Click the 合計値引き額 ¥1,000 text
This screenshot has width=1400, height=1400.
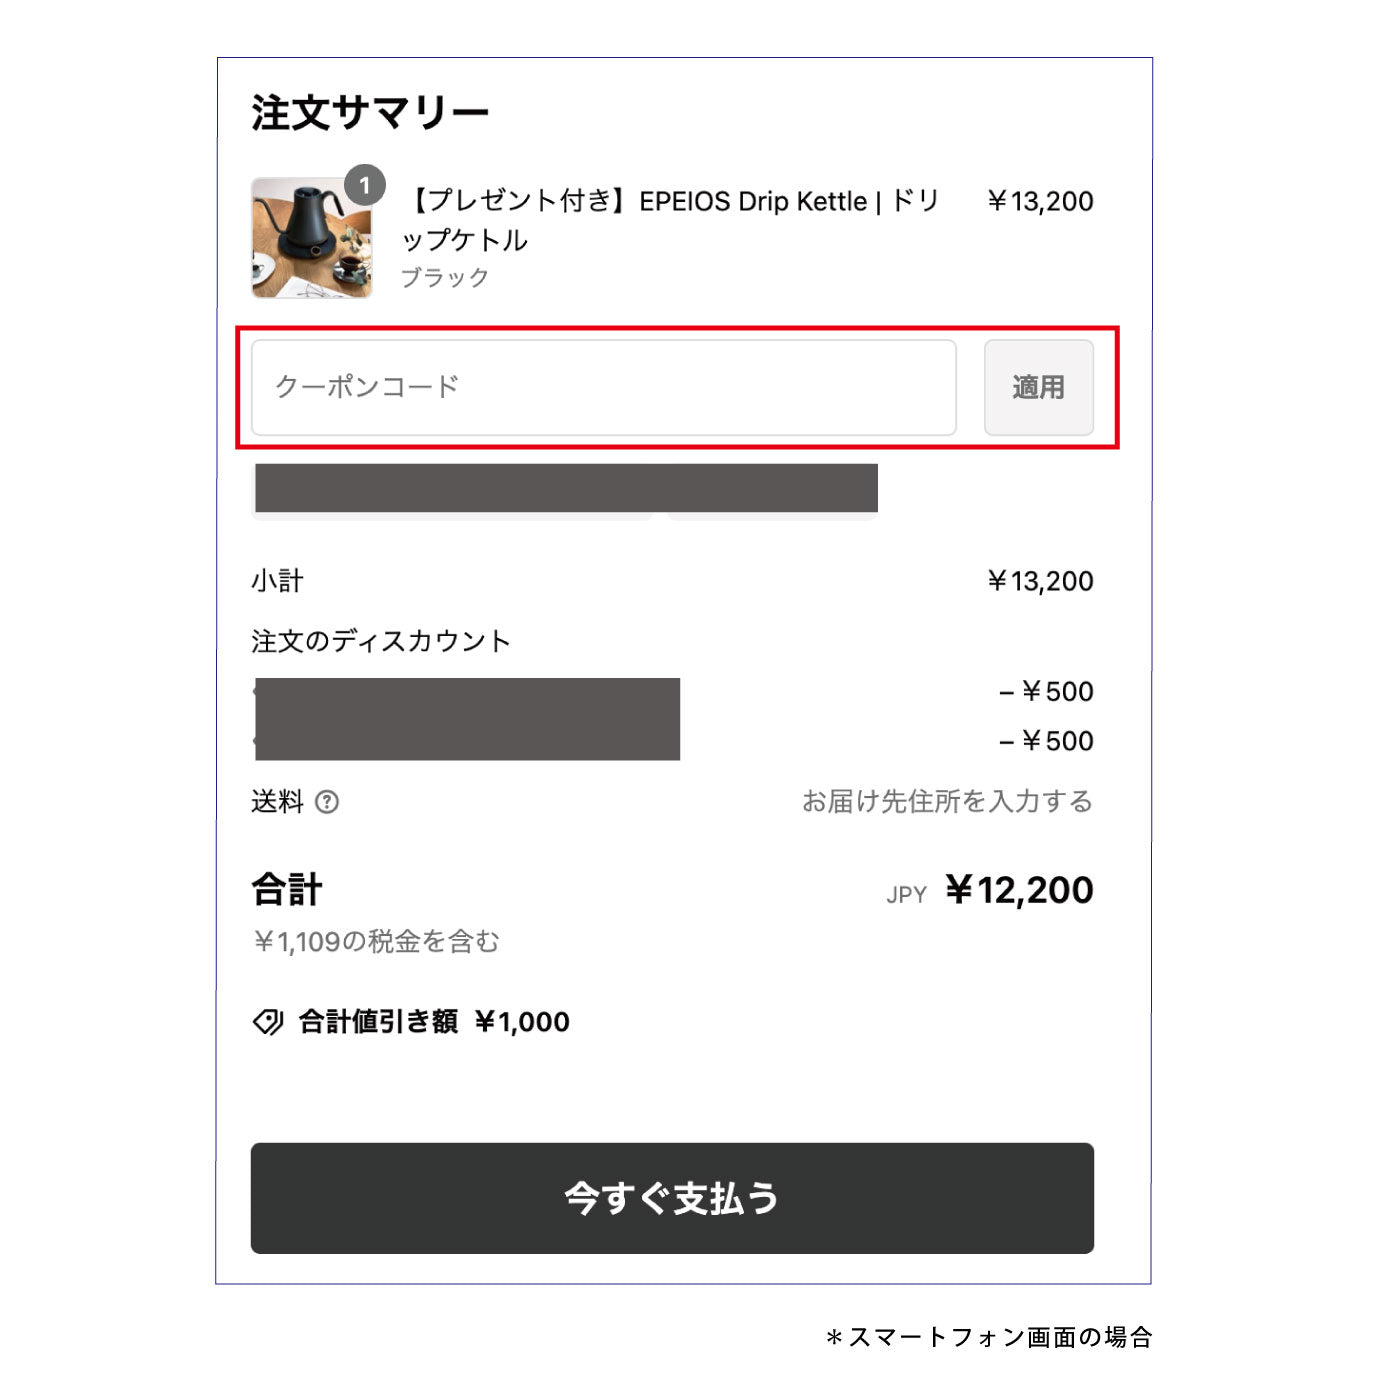434,1022
